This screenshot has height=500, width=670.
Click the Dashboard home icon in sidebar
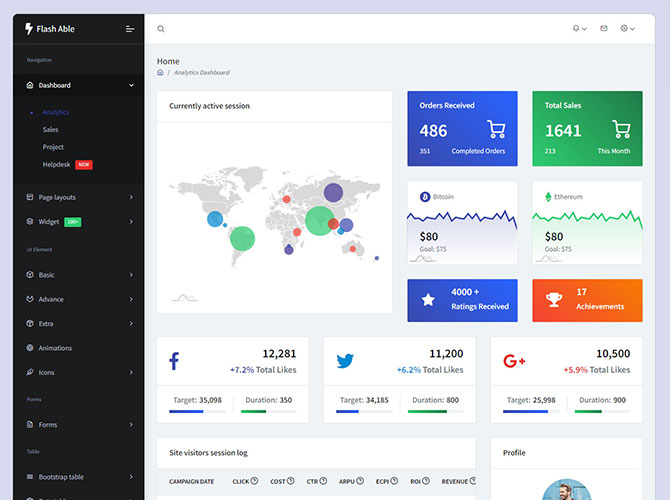coord(29,85)
